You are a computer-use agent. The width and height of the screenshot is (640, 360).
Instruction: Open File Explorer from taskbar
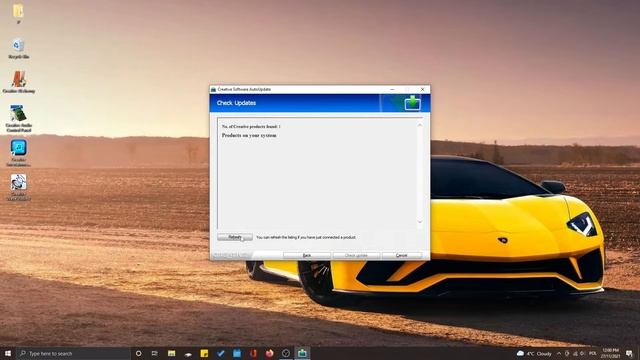point(171,353)
